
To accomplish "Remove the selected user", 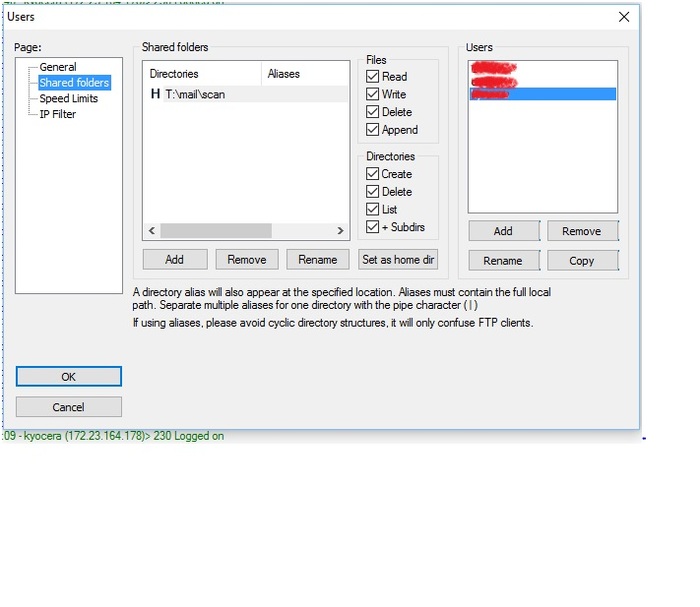I will [582, 231].
